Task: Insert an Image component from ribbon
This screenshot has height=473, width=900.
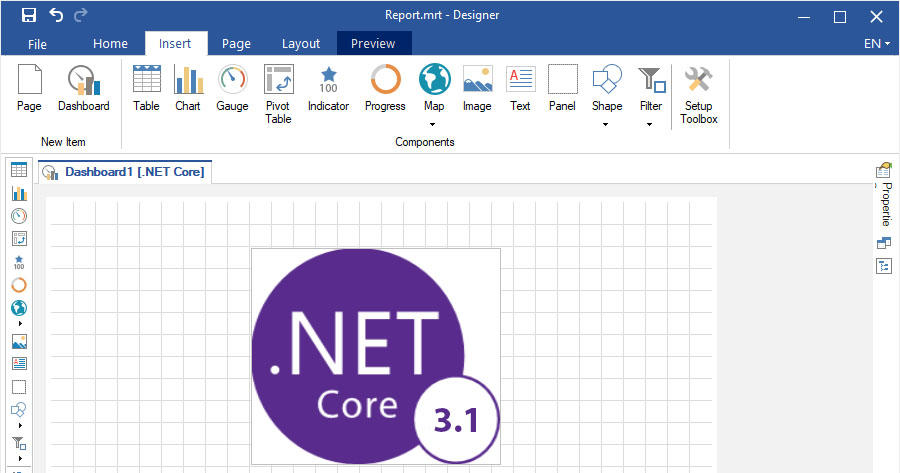Action: (x=477, y=88)
